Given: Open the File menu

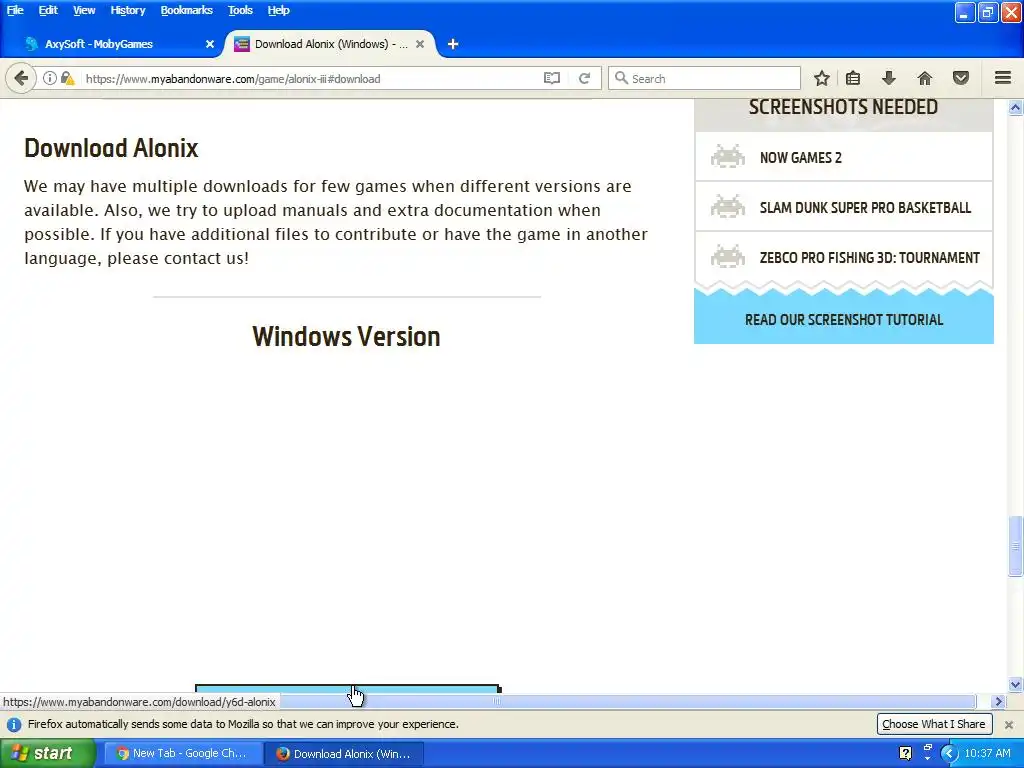Looking at the screenshot, I should pyautogui.click(x=15, y=10).
